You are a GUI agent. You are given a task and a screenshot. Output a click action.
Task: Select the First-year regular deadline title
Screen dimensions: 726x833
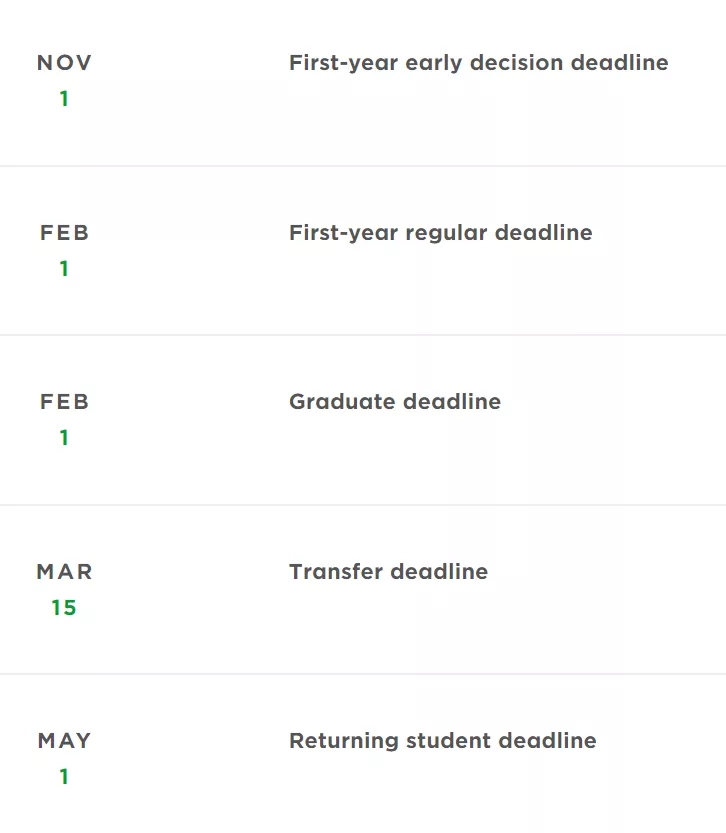point(440,233)
